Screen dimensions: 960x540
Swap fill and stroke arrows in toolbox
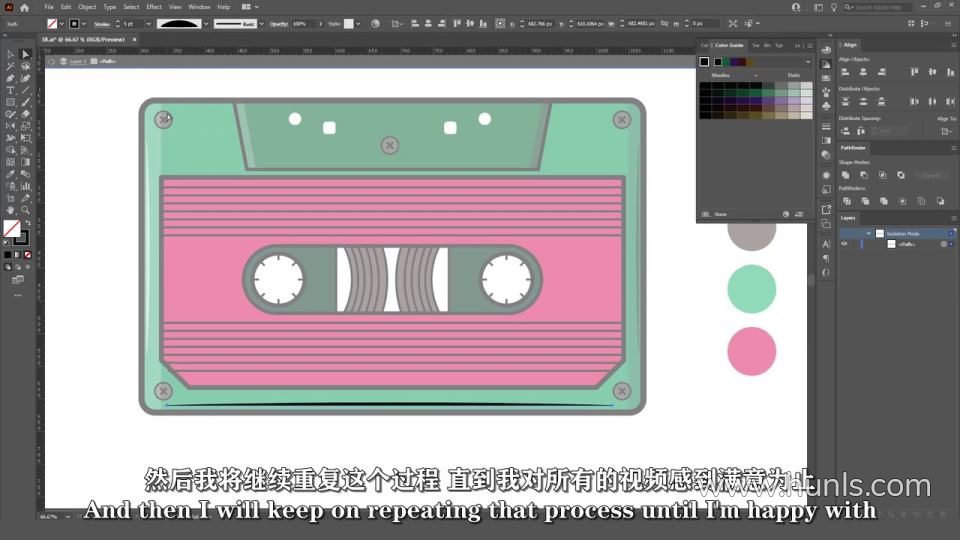[x=28, y=223]
